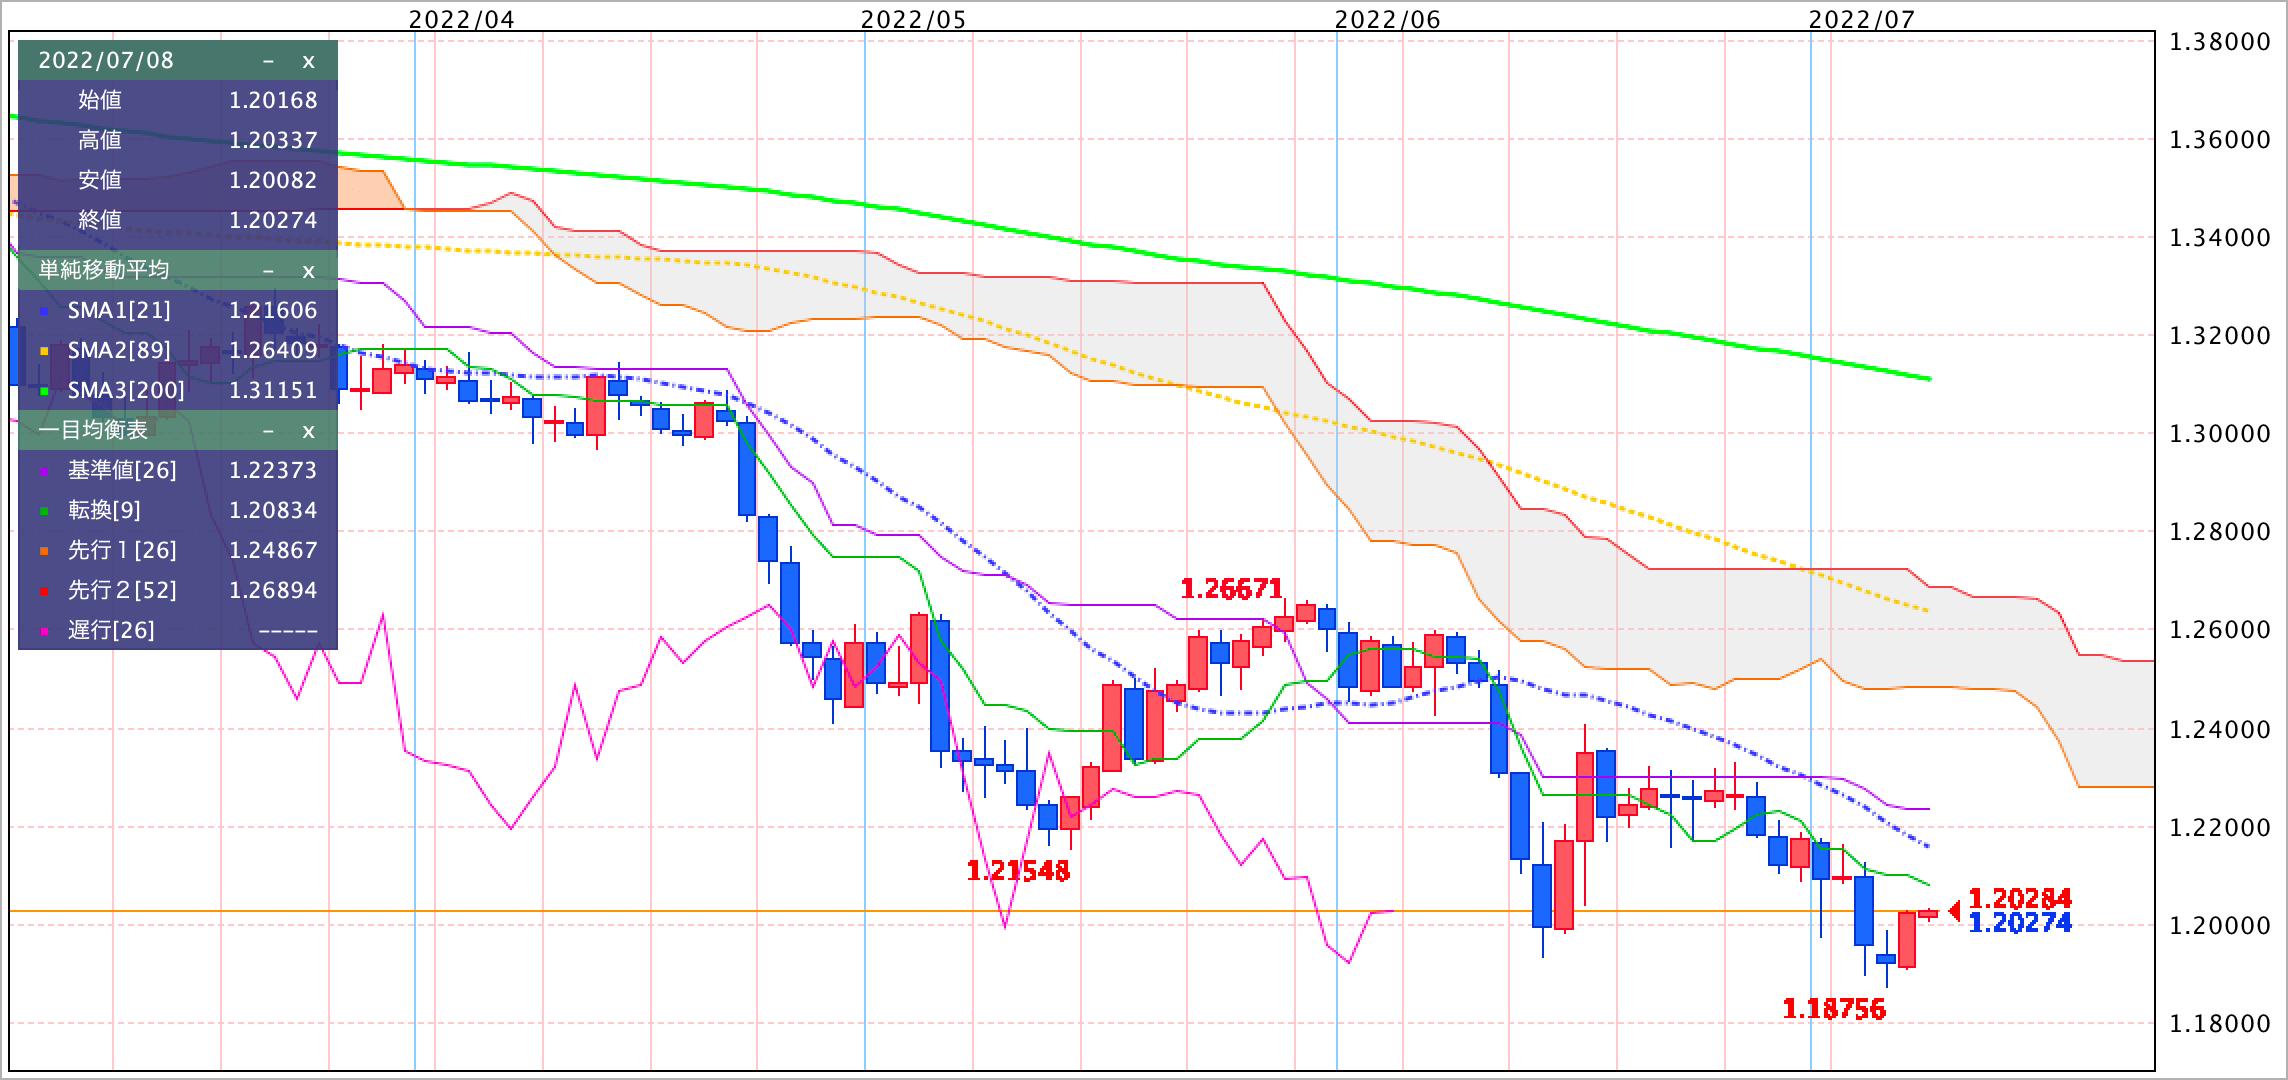Click the 単純移動平均 panel title
This screenshot has width=2288, height=1080.
104,270
